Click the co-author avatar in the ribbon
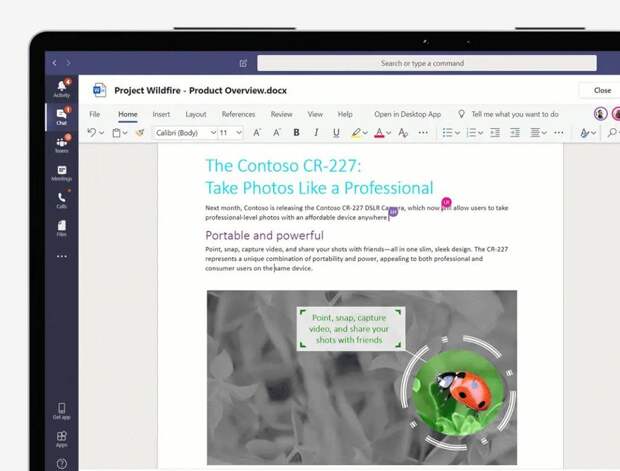The width and height of the screenshot is (620, 471). click(x=600, y=114)
